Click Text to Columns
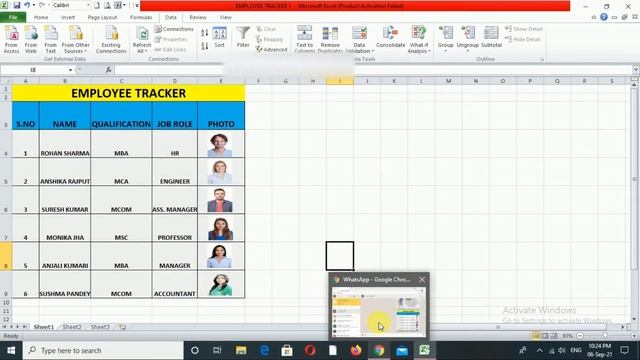 [304, 39]
